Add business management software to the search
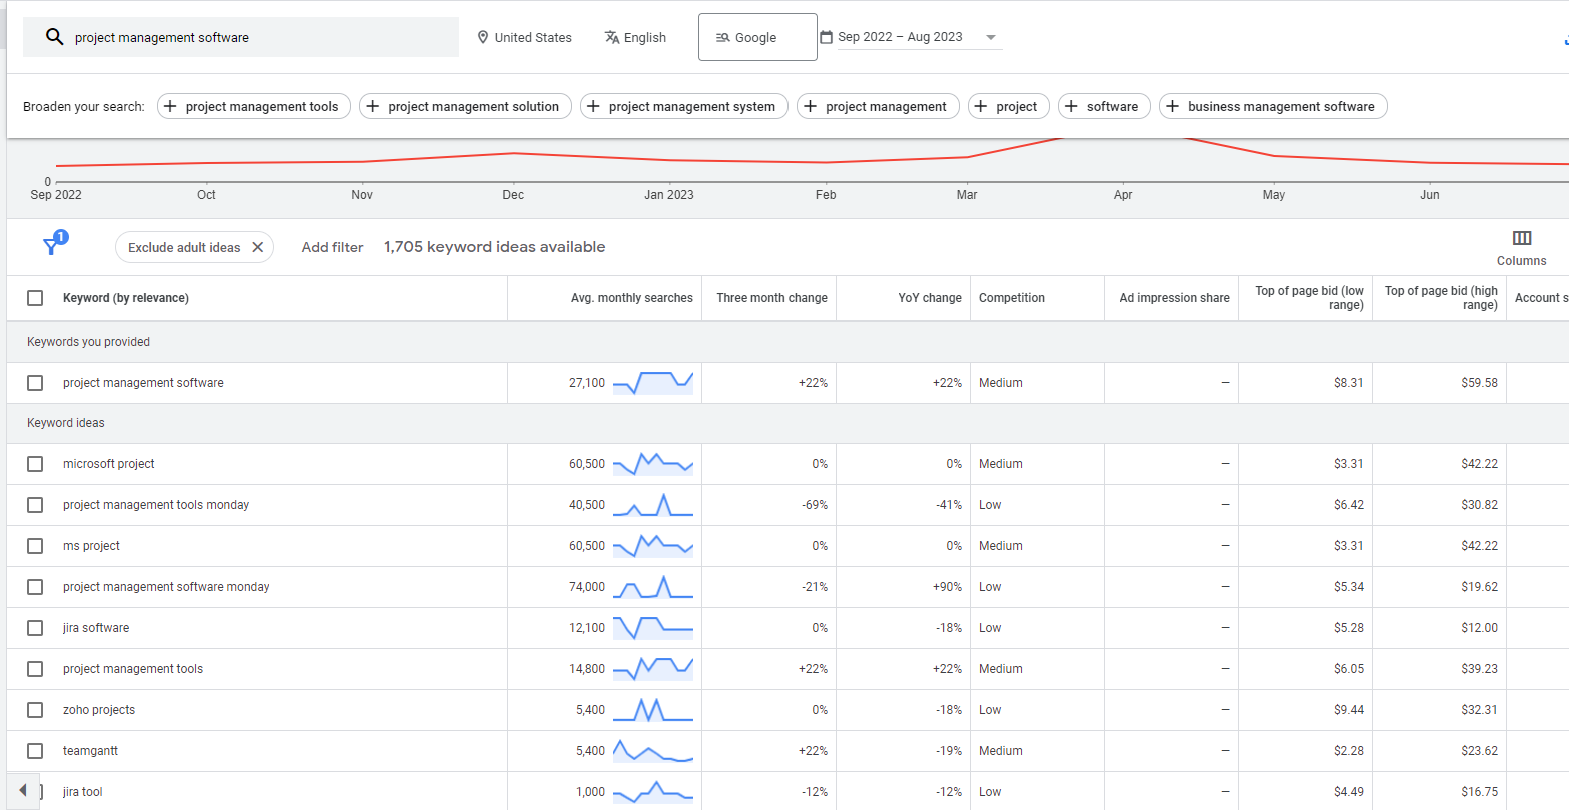 click(x=1273, y=106)
